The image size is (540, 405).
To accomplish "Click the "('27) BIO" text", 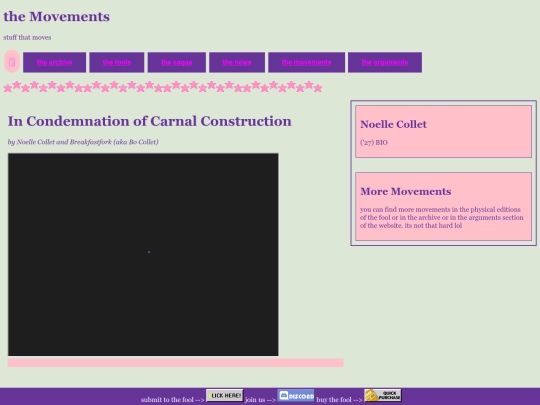I will click(374, 143).
